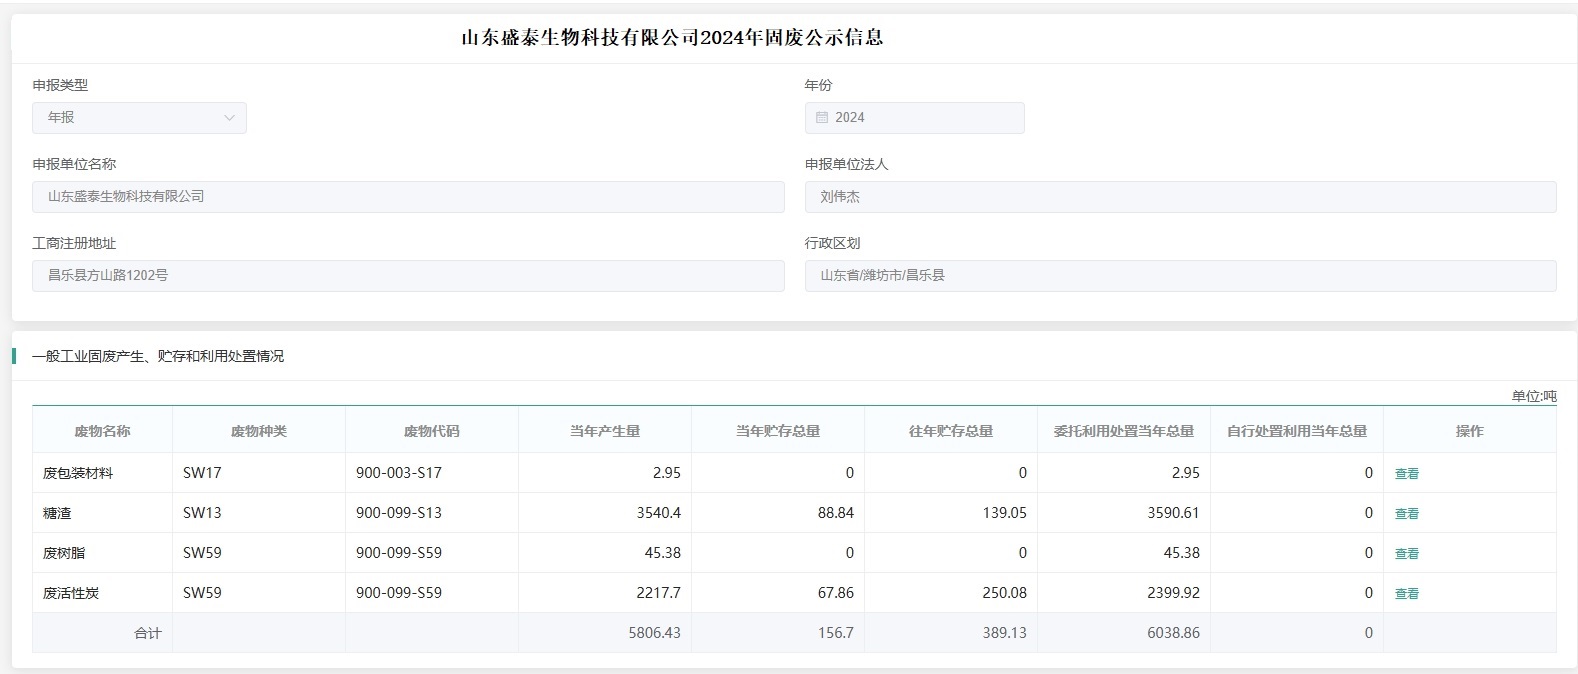The width and height of the screenshot is (1578, 674).
Task: Click the 自行处置利用当年总量 column header
Action: pos(1297,431)
